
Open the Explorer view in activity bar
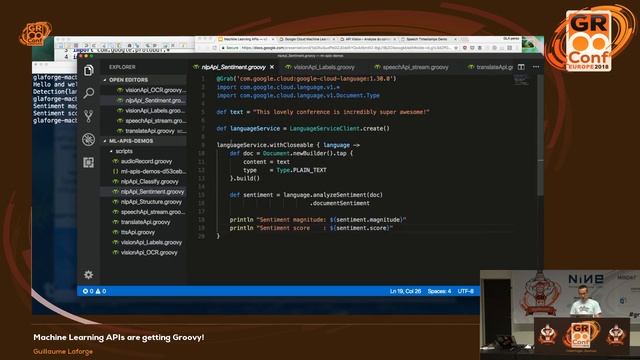[x=89, y=71]
